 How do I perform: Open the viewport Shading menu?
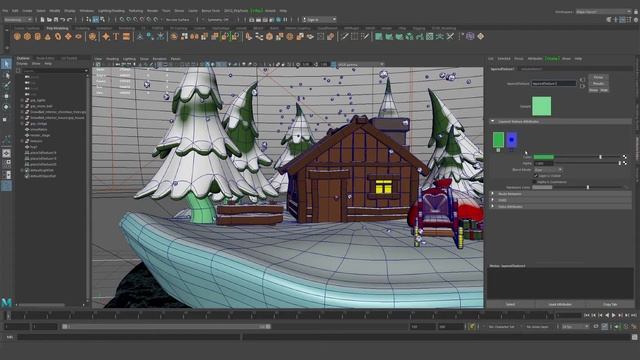click(x=112, y=59)
